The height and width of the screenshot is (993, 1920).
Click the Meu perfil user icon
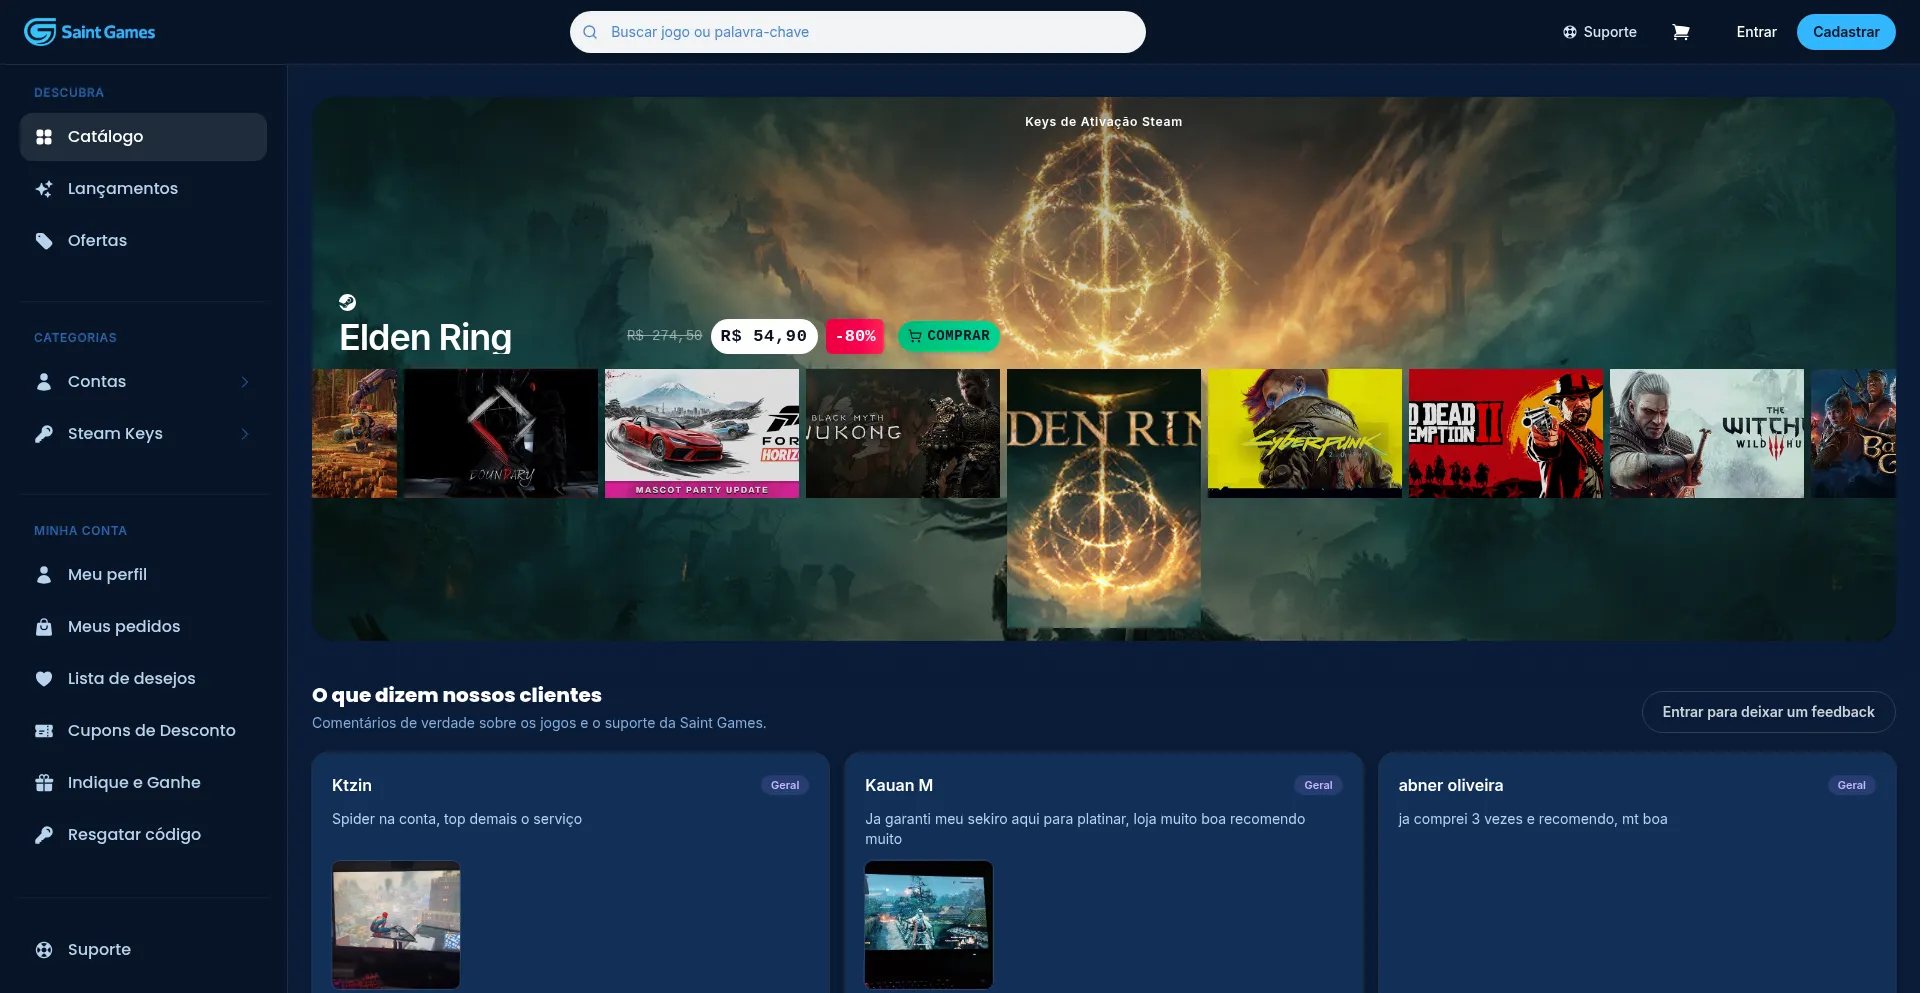[x=44, y=575]
